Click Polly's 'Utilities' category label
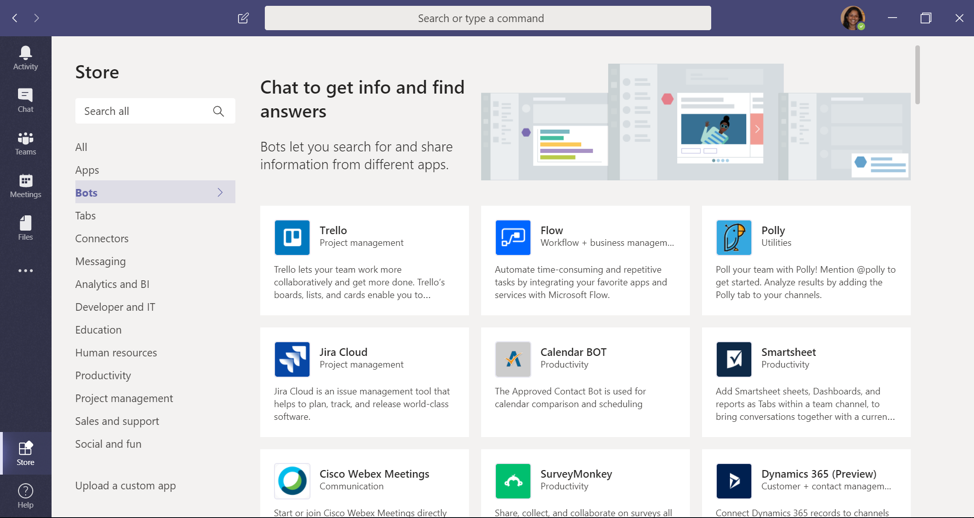Viewport: 974px width, 518px height. pos(776,243)
